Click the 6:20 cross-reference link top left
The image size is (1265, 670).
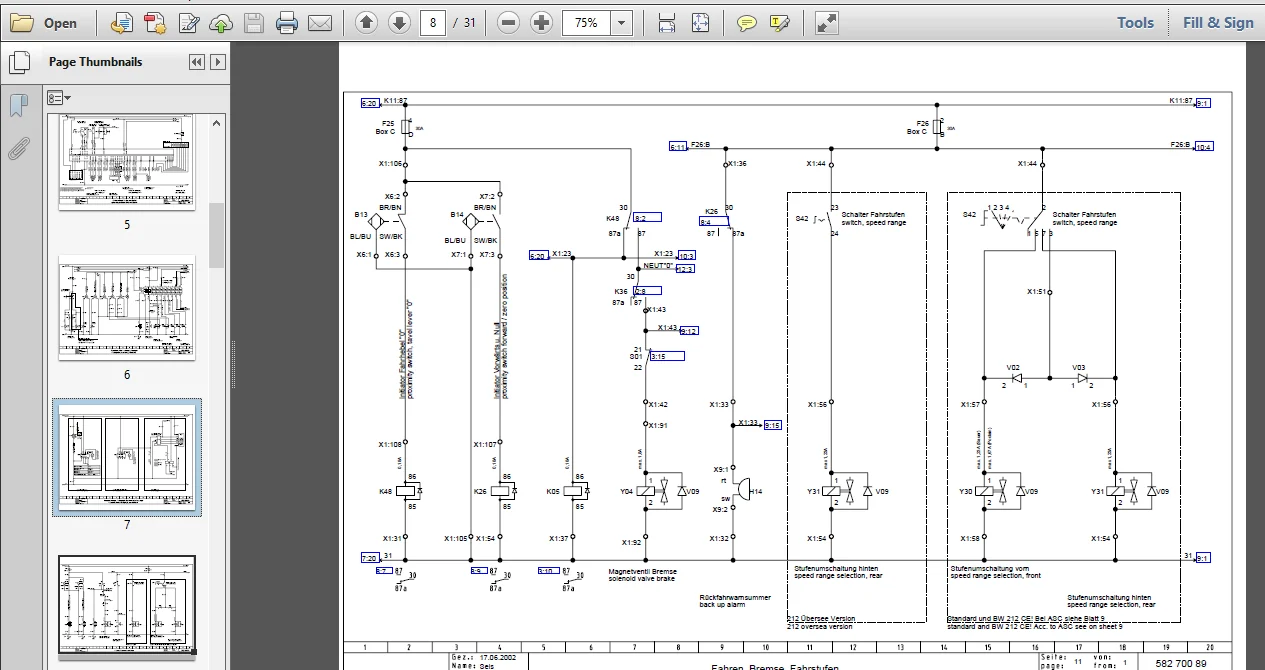pyautogui.click(x=369, y=102)
